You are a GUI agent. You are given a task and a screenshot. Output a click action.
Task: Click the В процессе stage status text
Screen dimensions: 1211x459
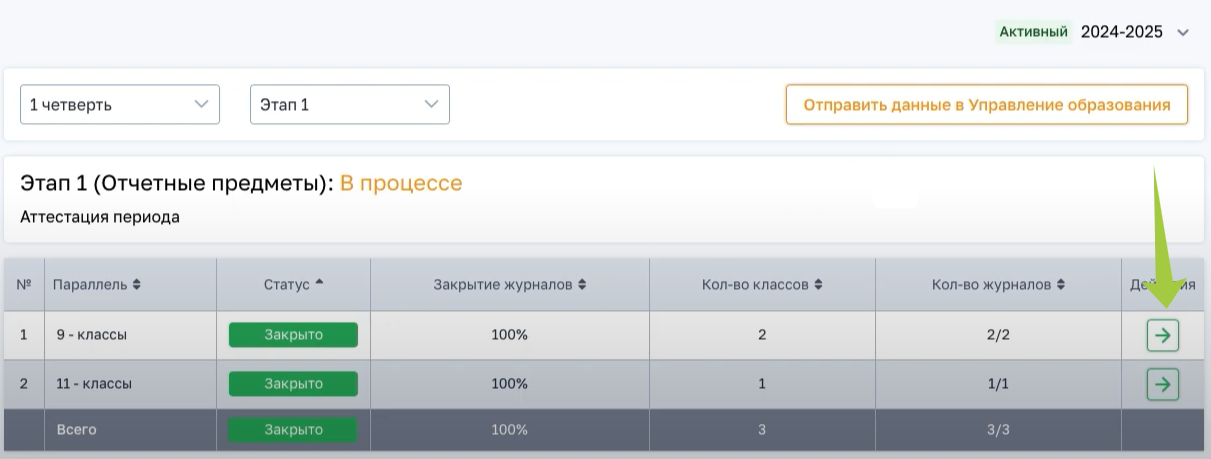point(401,183)
